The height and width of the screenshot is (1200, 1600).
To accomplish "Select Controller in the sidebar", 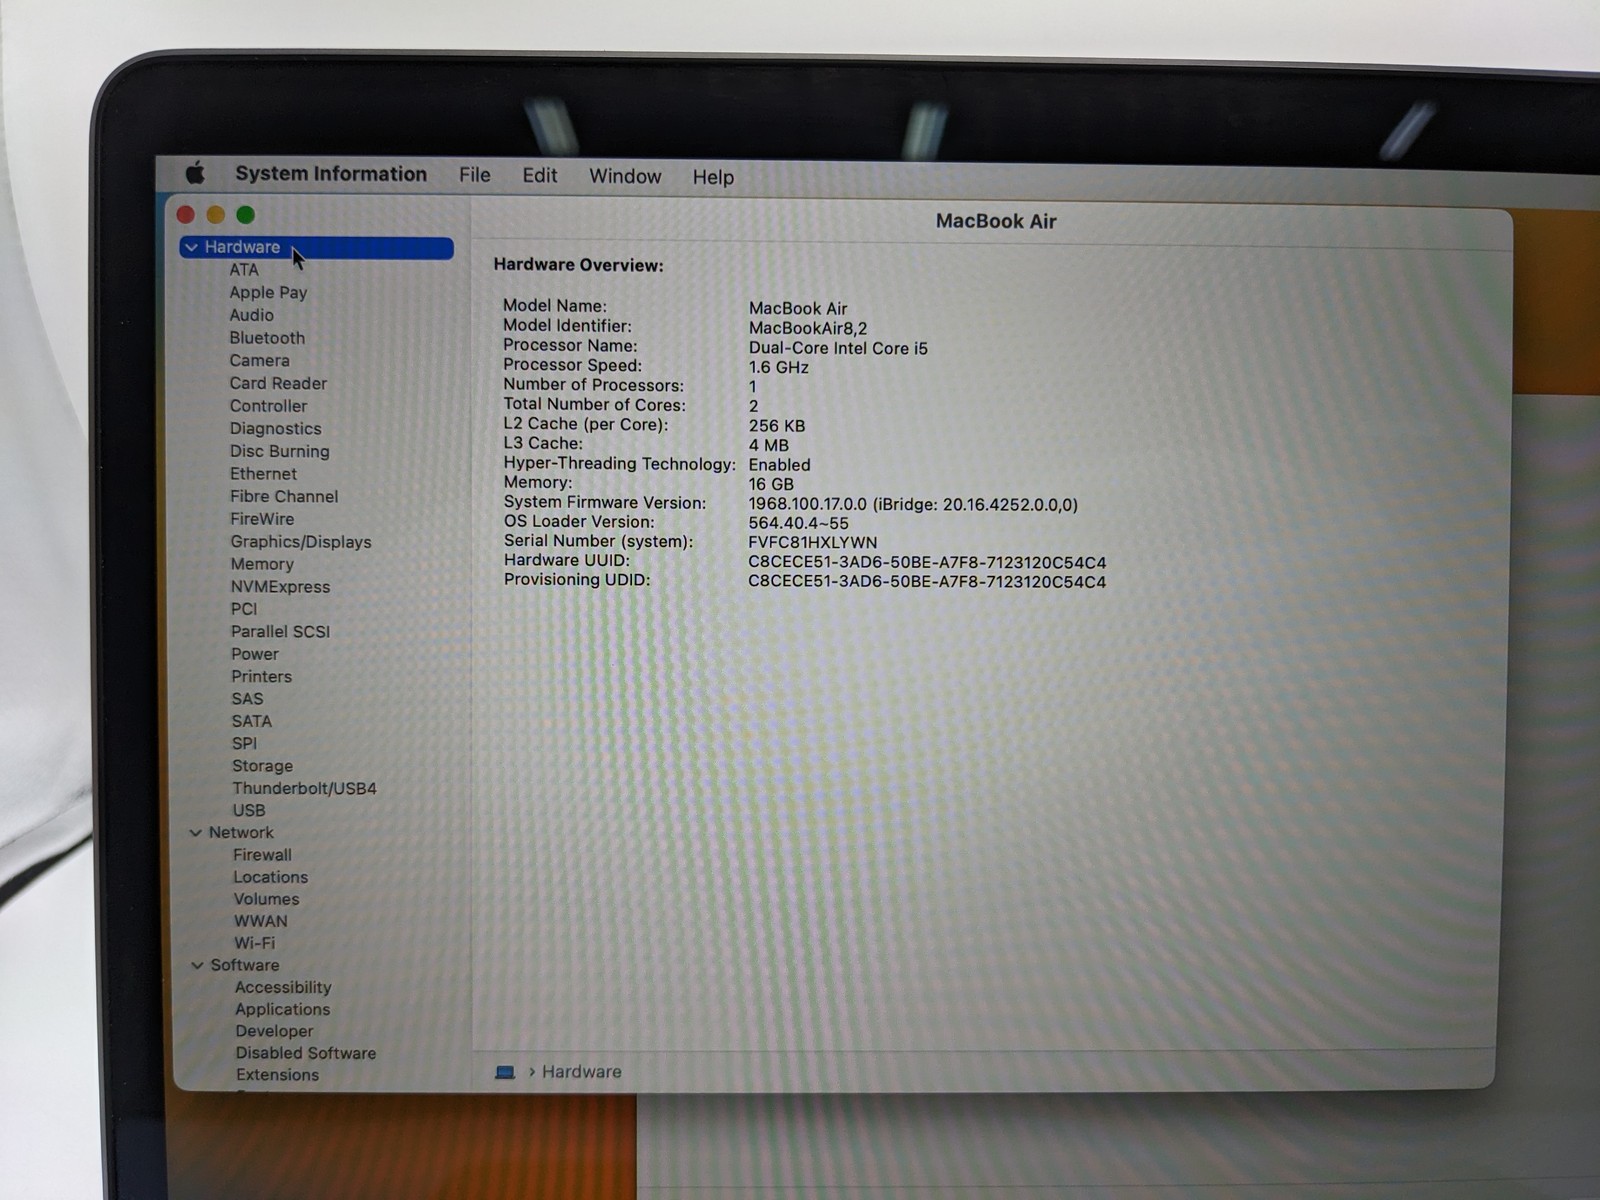I will (268, 406).
